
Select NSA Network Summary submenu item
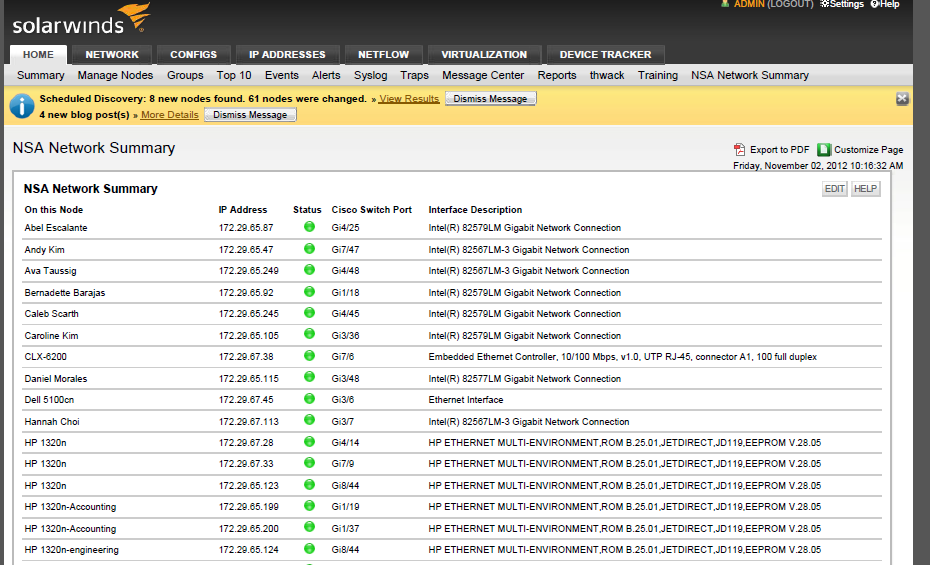tap(750, 75)
